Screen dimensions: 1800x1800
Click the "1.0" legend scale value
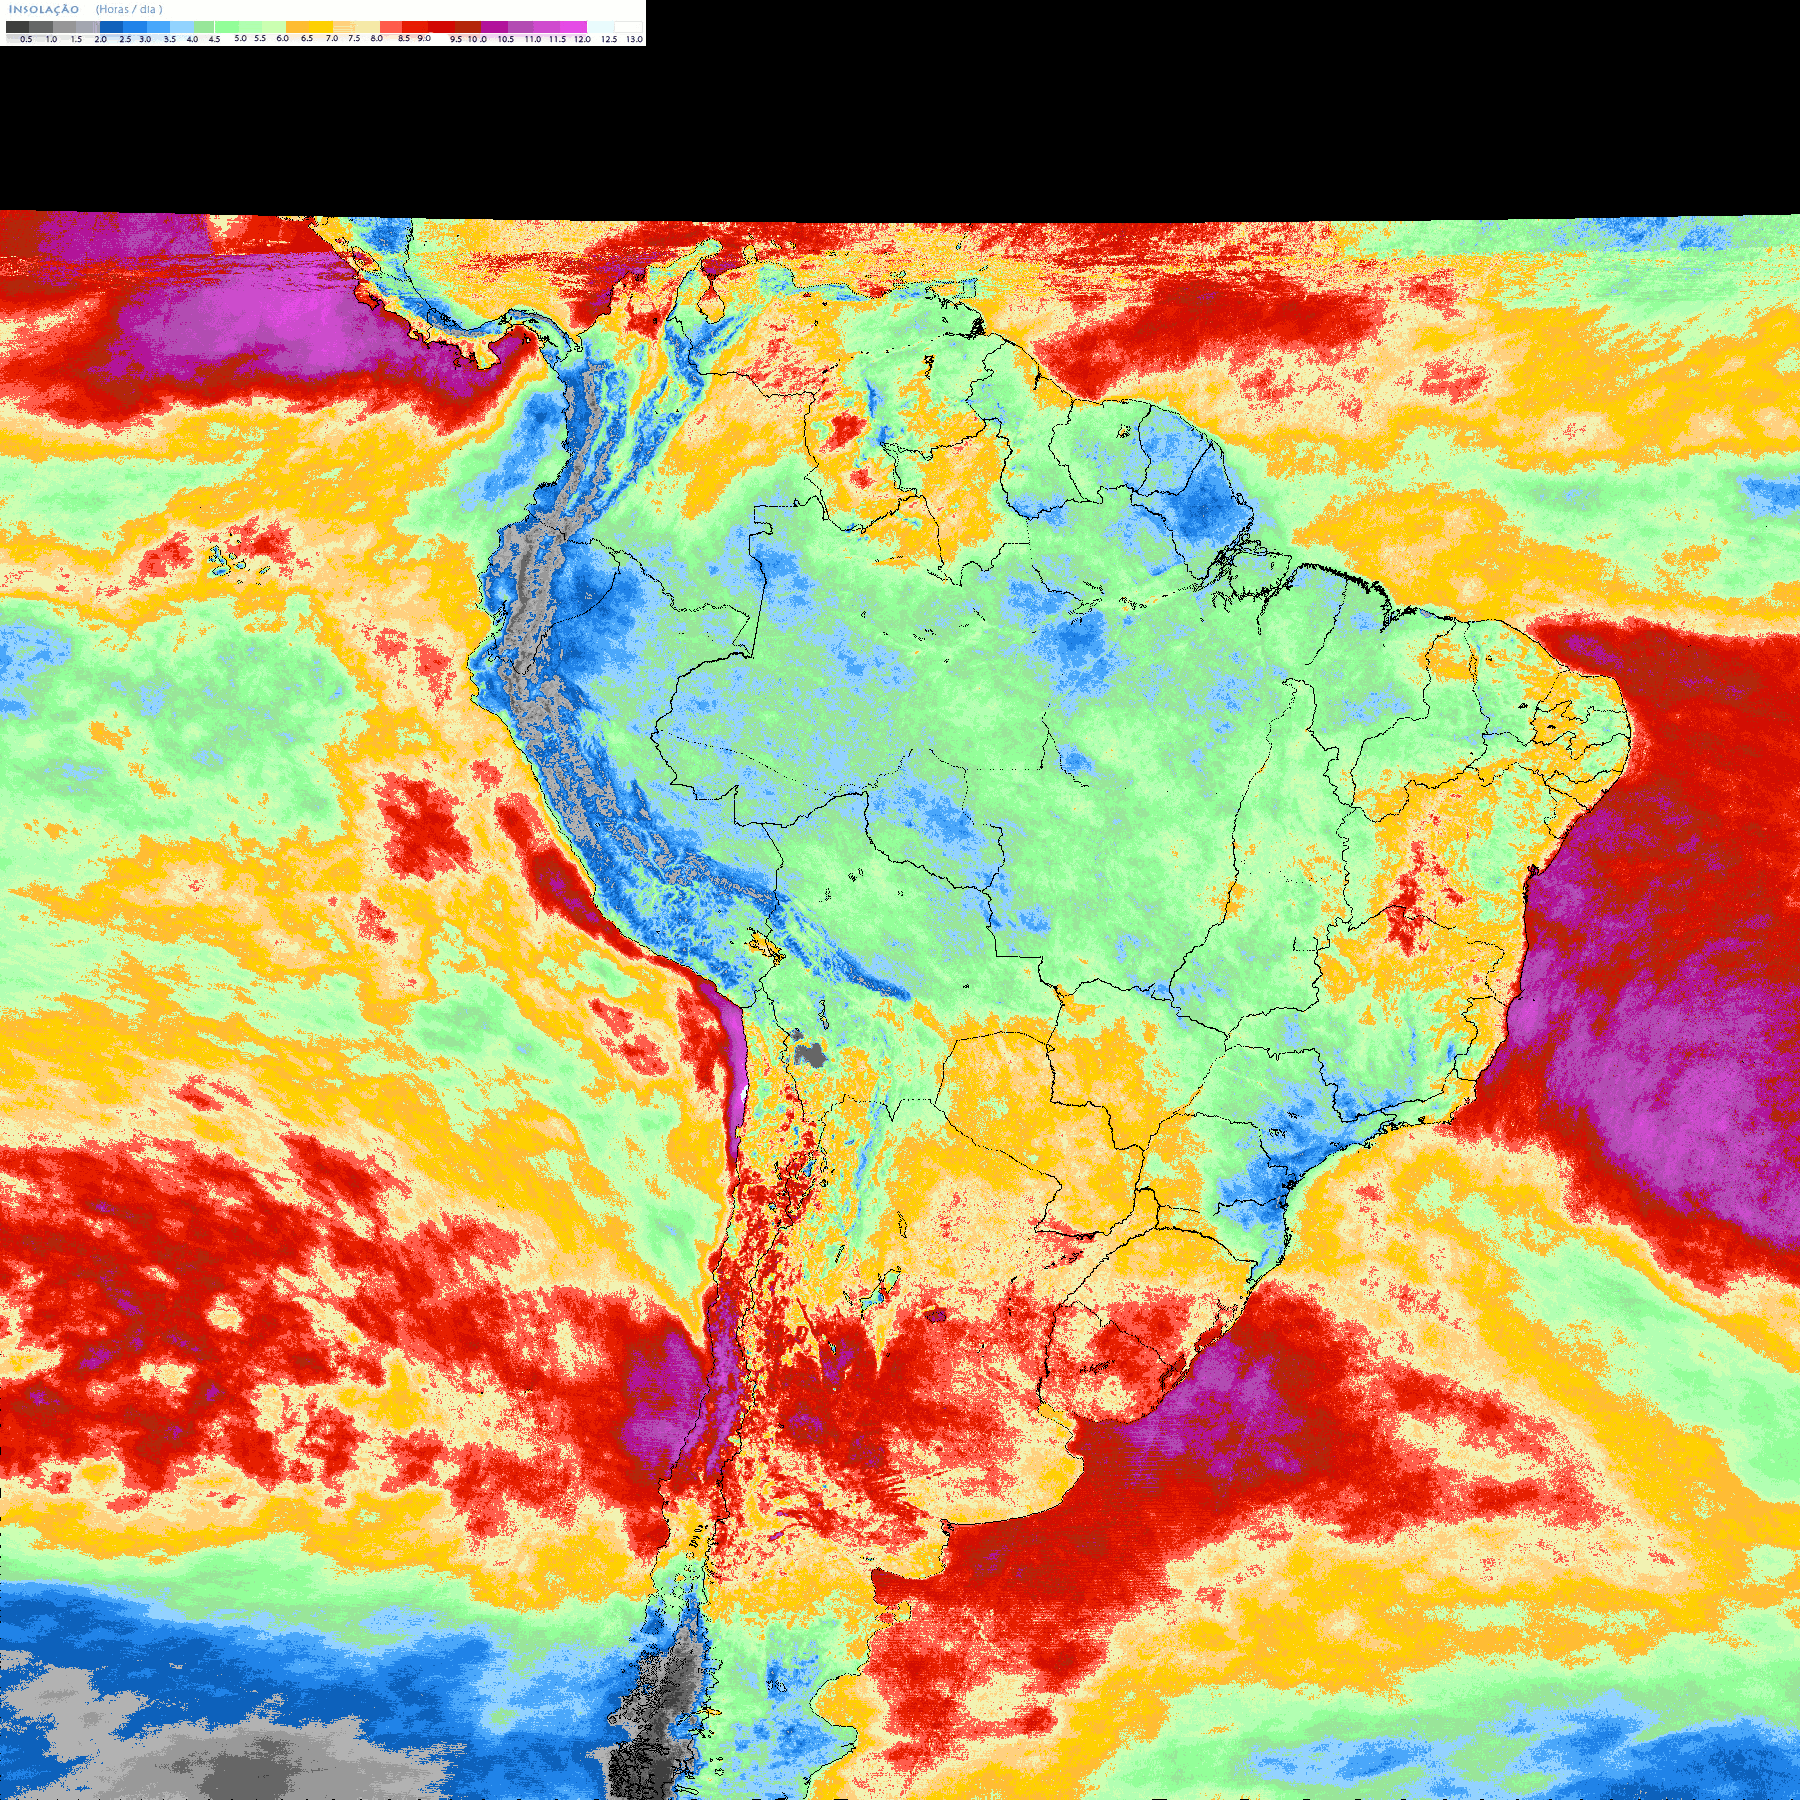pos(52,39)
